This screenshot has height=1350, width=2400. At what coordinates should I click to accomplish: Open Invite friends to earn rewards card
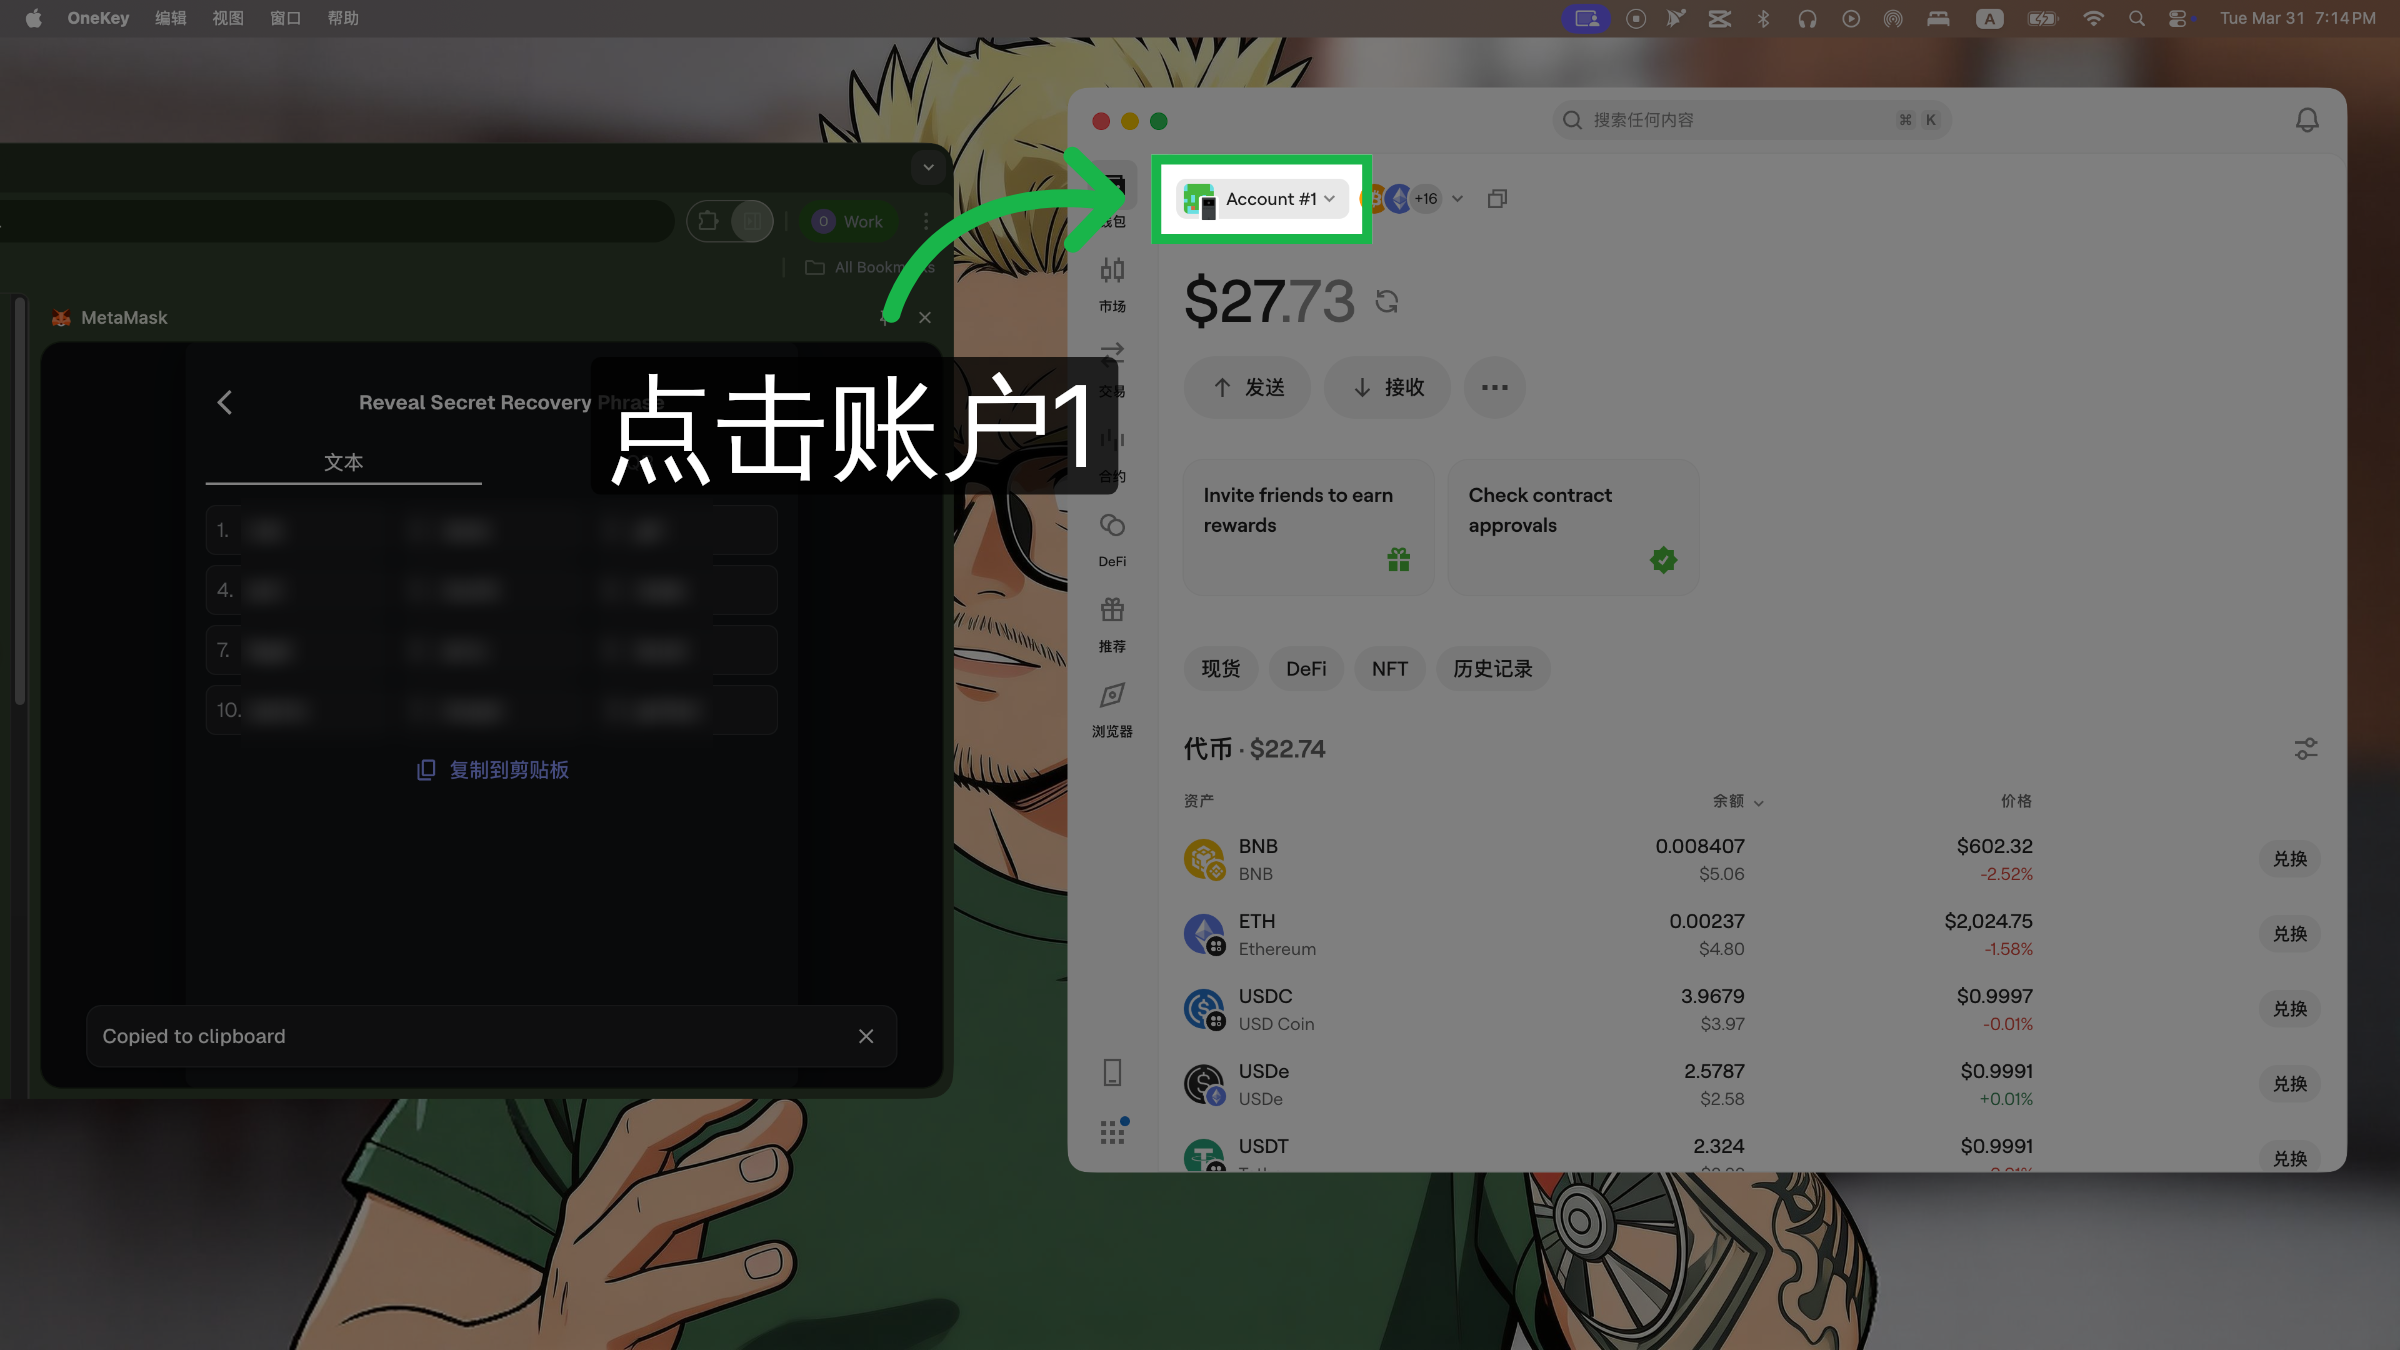(1308, 528)
